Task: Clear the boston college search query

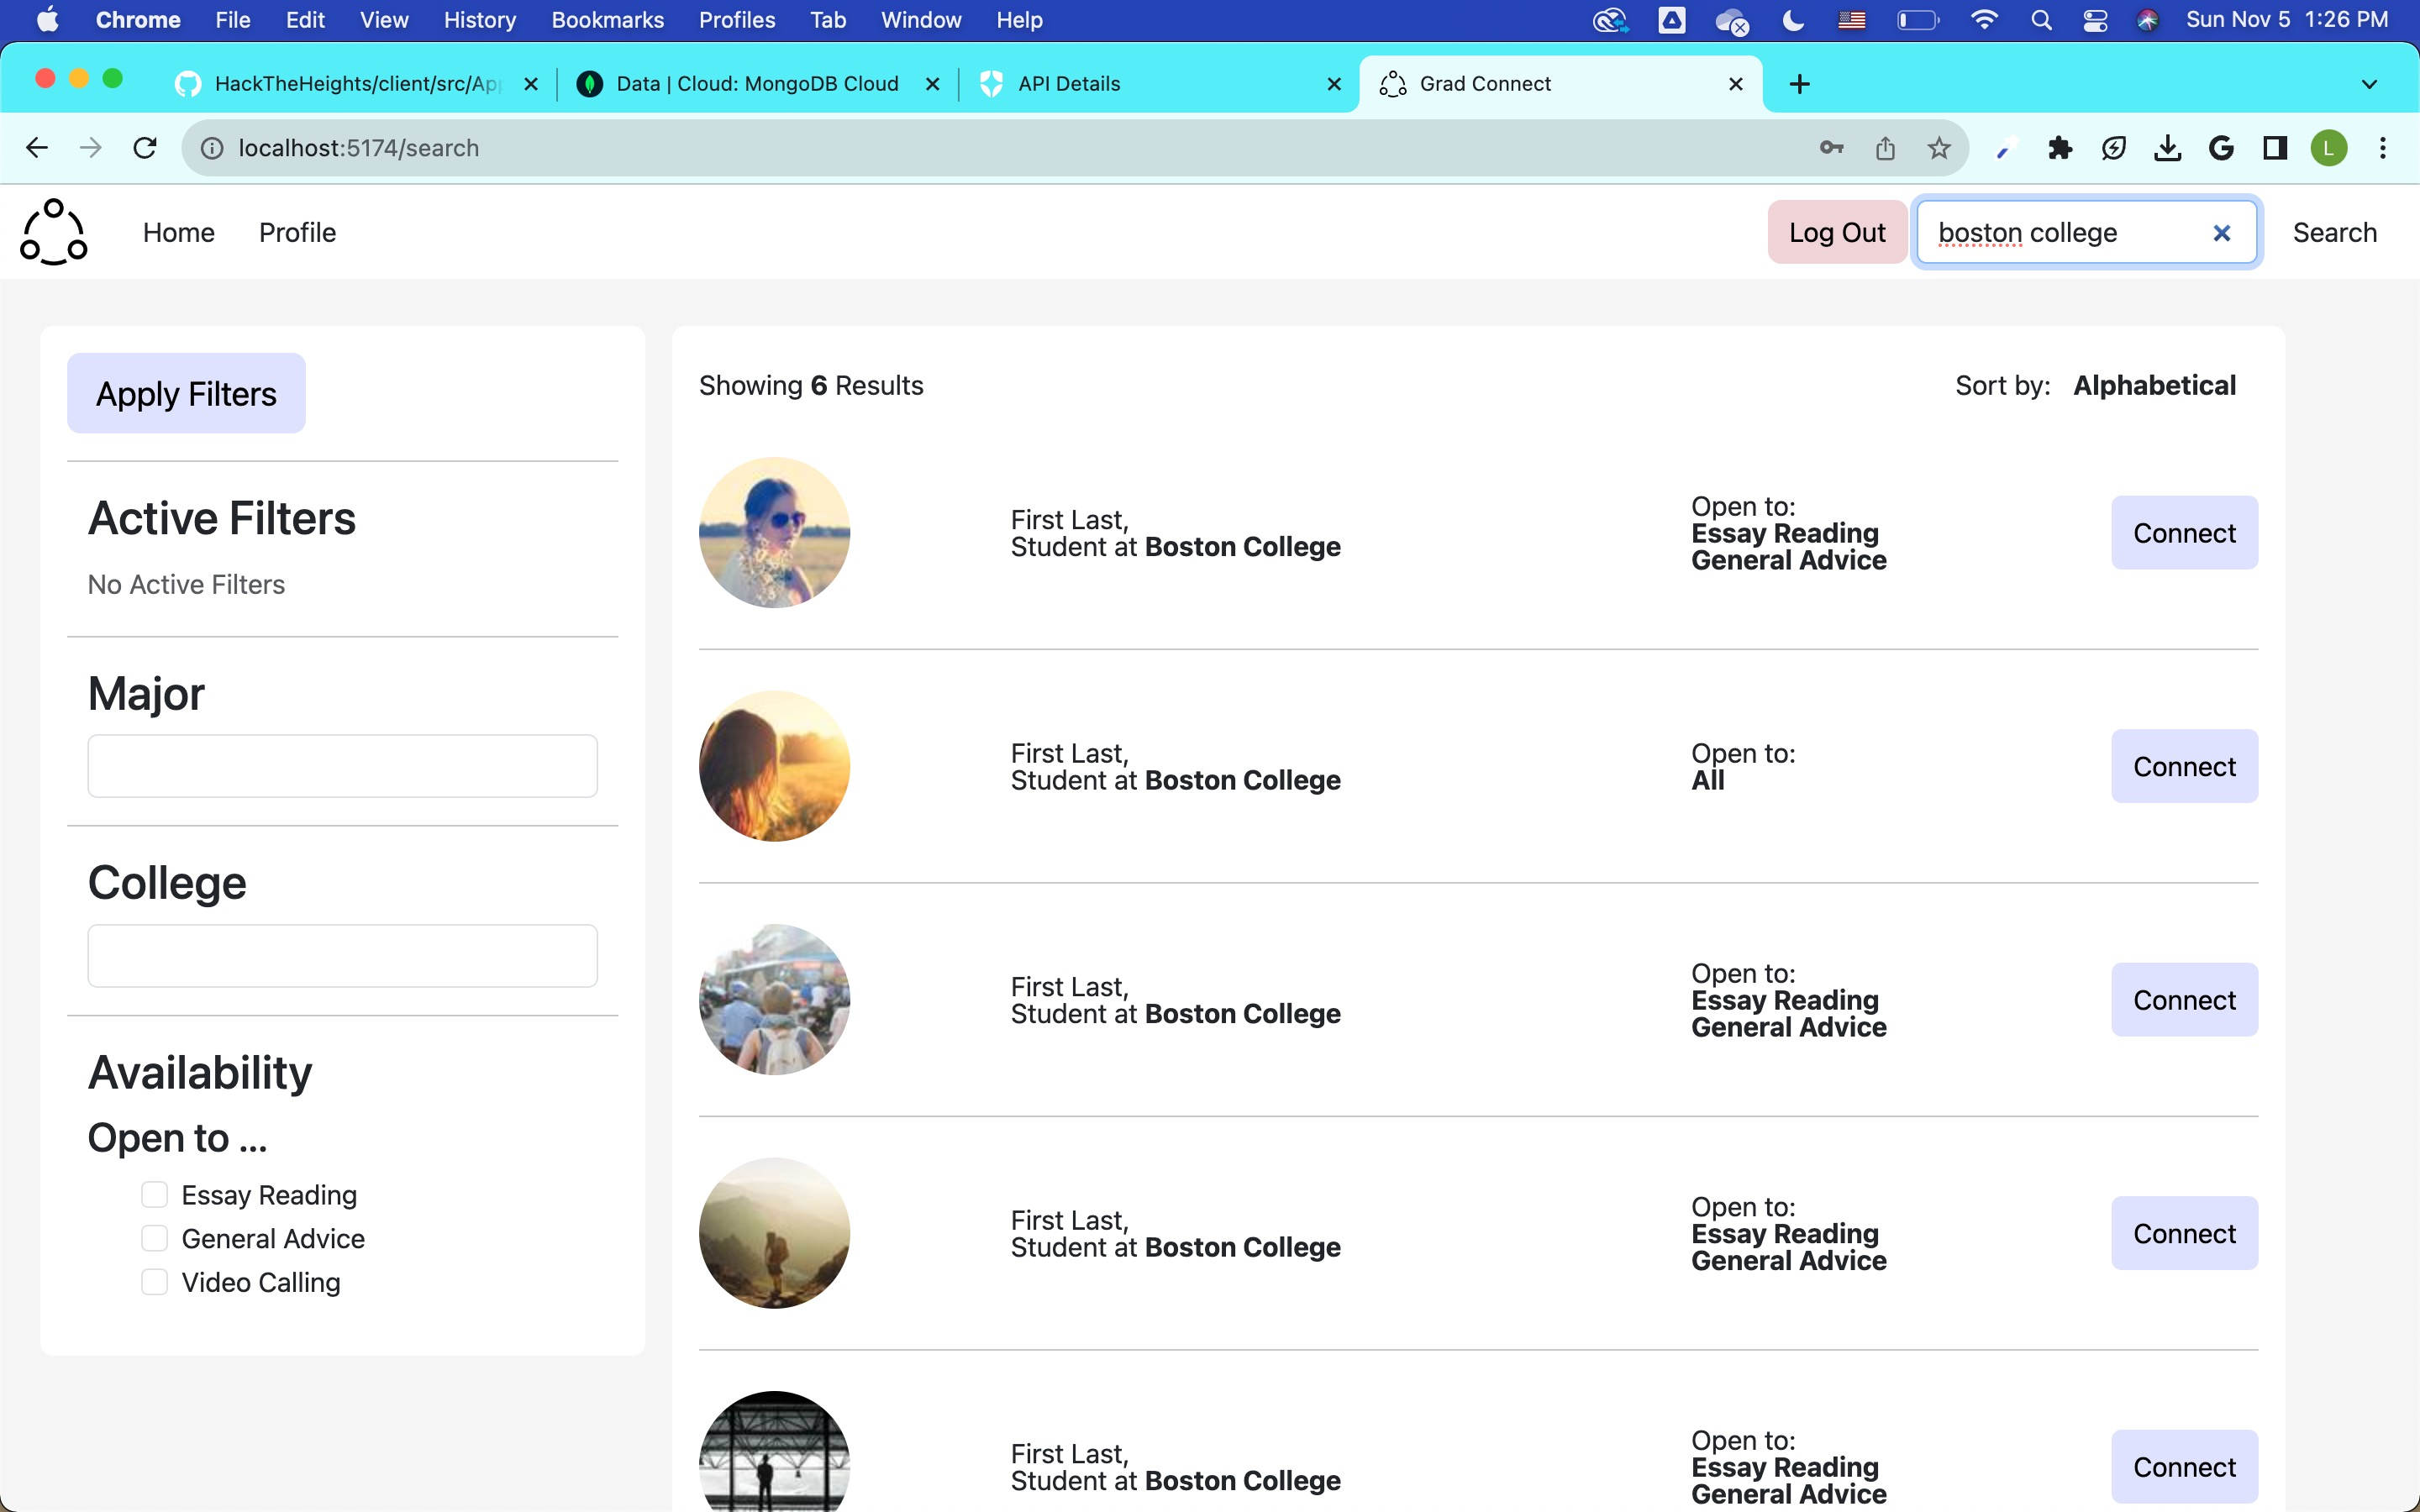Action: coord(2222,232)
